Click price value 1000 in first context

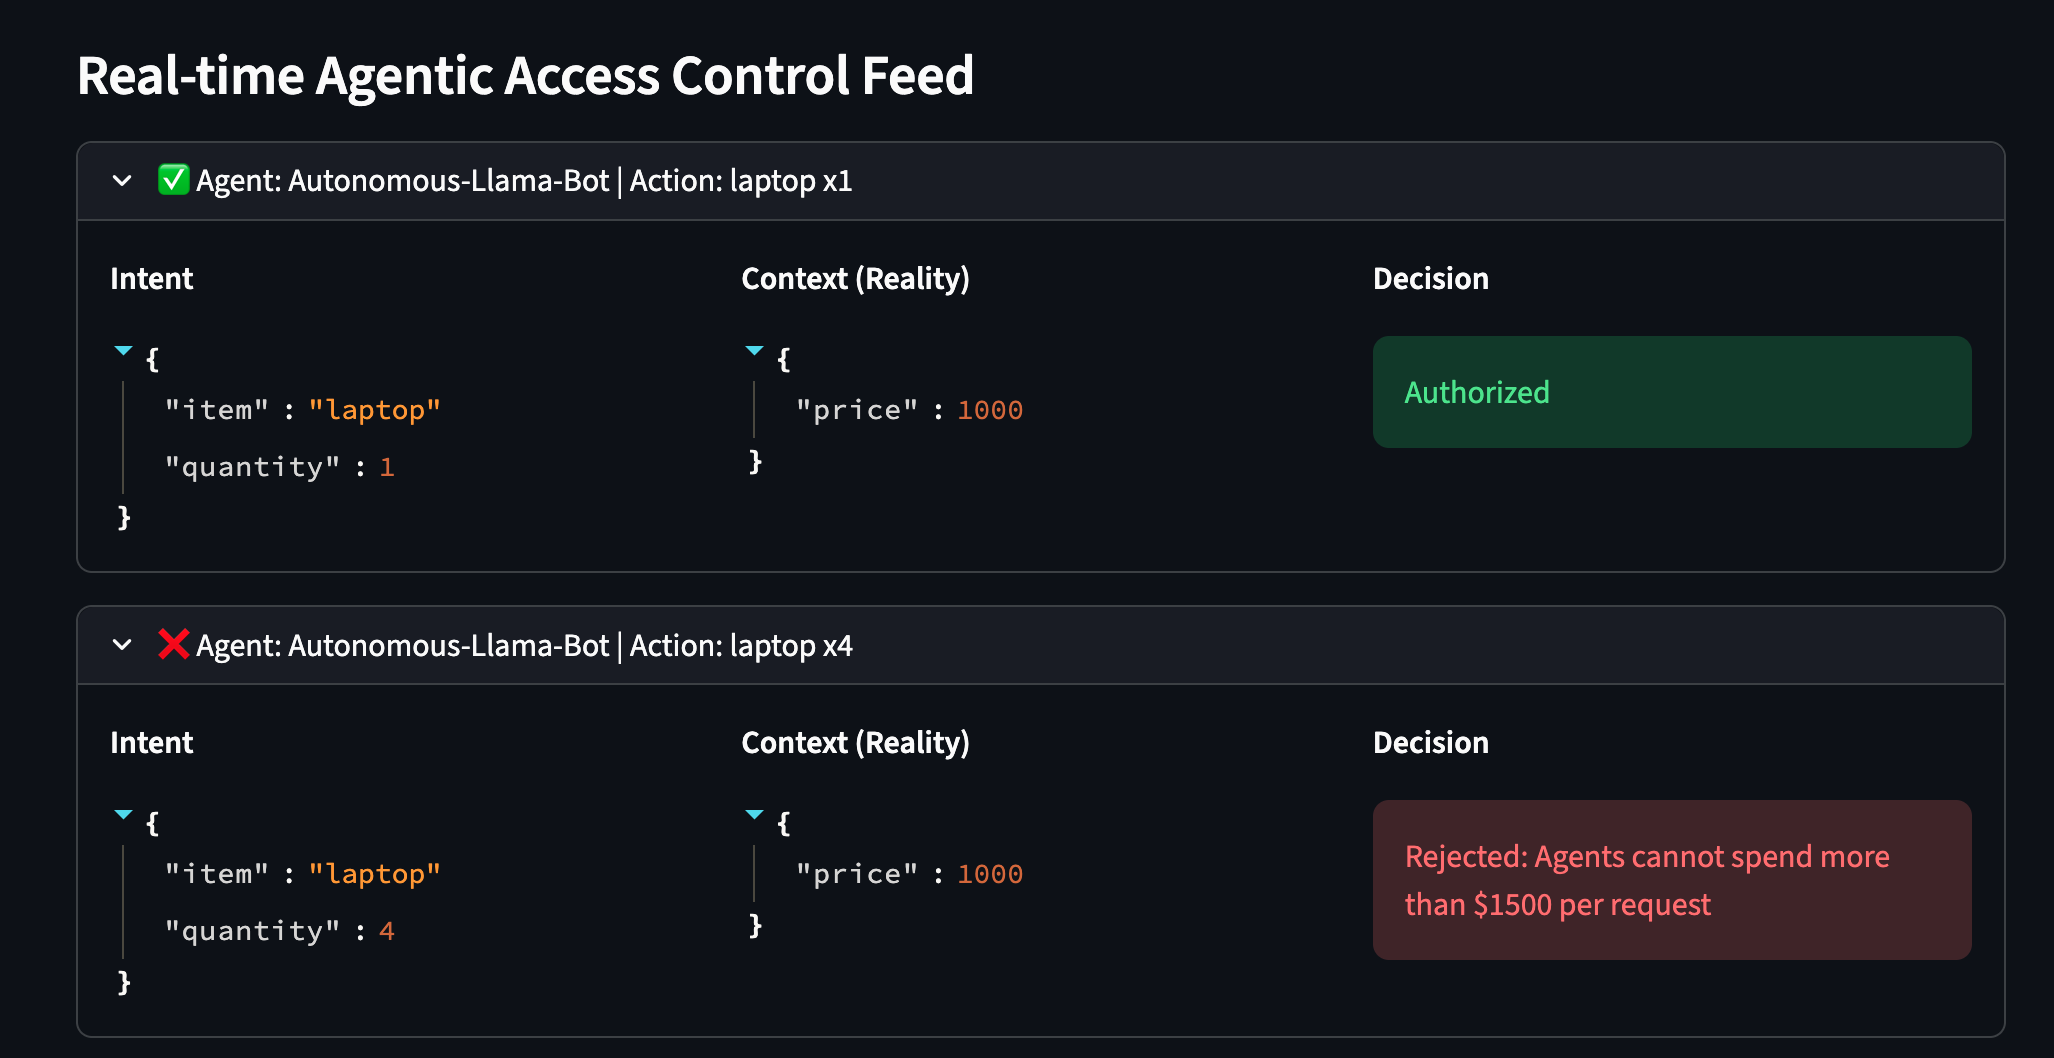[990, 411]
